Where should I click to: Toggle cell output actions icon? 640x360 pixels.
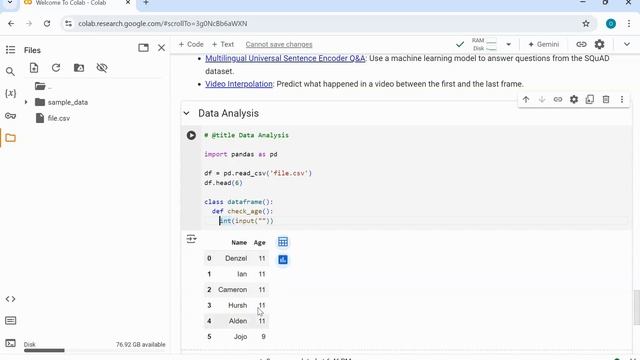click(191, 239)
